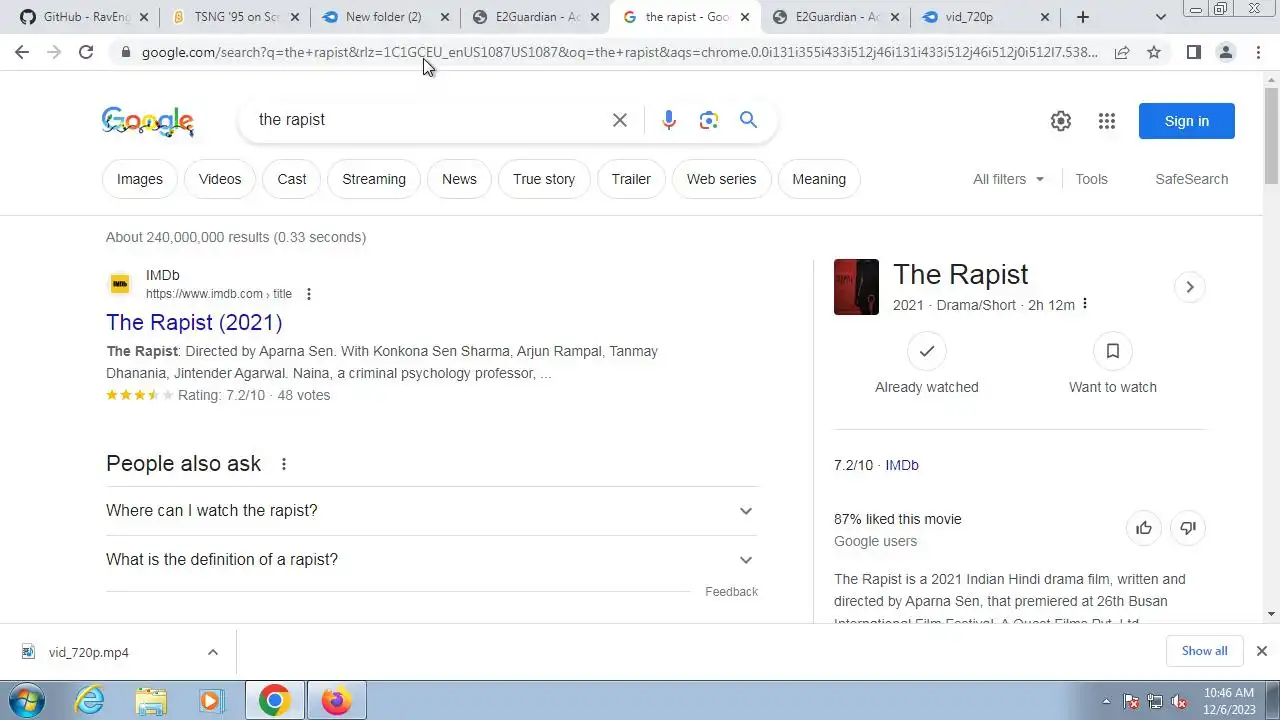Launch Internet Explorer from taskbar
The image size is (1280, 720).
click(90, 700)
